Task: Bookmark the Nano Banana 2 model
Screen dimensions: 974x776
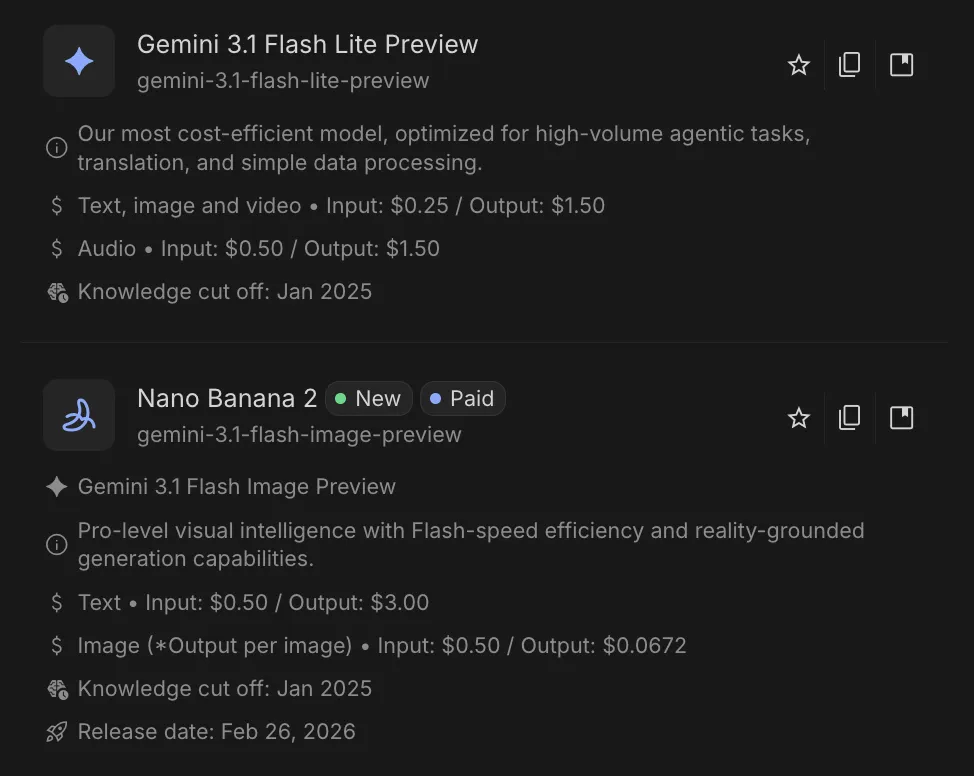Action: (x=901, y=418)
